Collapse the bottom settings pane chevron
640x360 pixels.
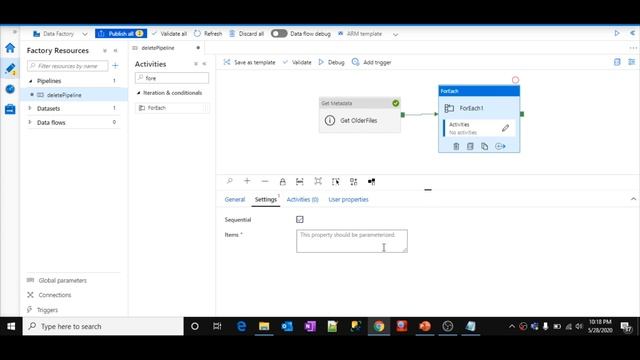pyautogui.click(x=633, y=199)
